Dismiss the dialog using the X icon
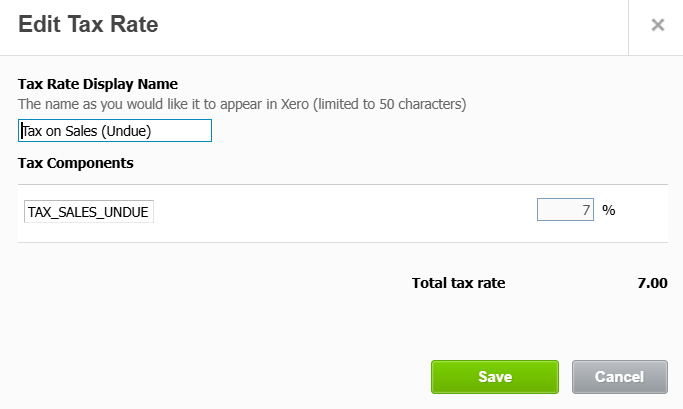 pos(657,26)
